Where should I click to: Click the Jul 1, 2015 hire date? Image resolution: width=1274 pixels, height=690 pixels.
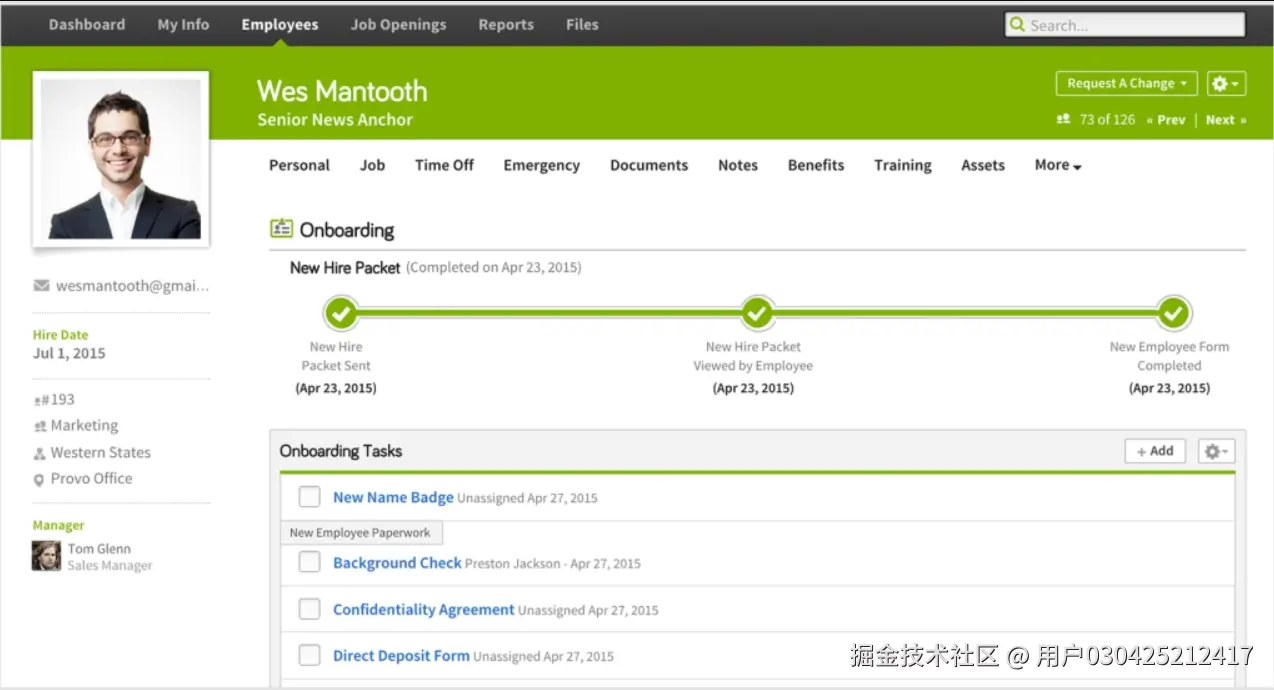(69, 353)
